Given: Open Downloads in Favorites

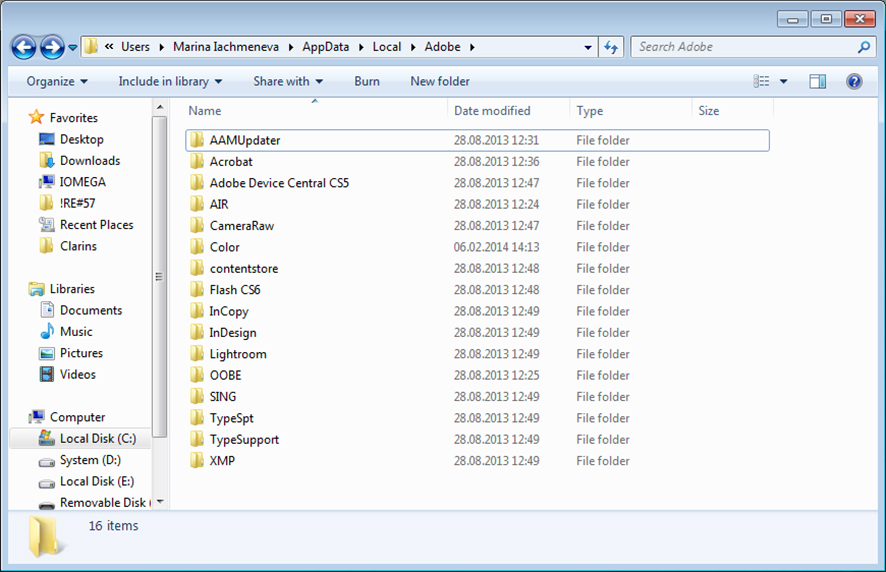Looking at the screenshot, I should (x=90, y=161).
